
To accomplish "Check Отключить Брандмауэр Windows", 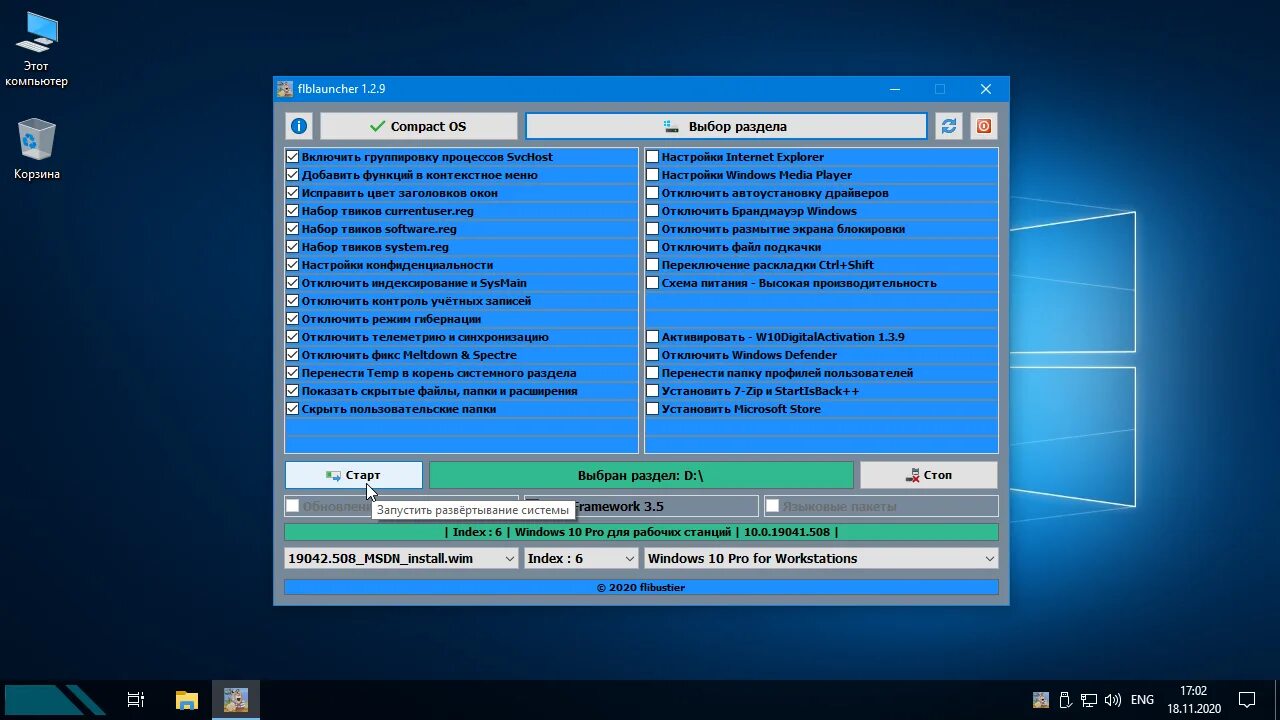I will [653, 211].
